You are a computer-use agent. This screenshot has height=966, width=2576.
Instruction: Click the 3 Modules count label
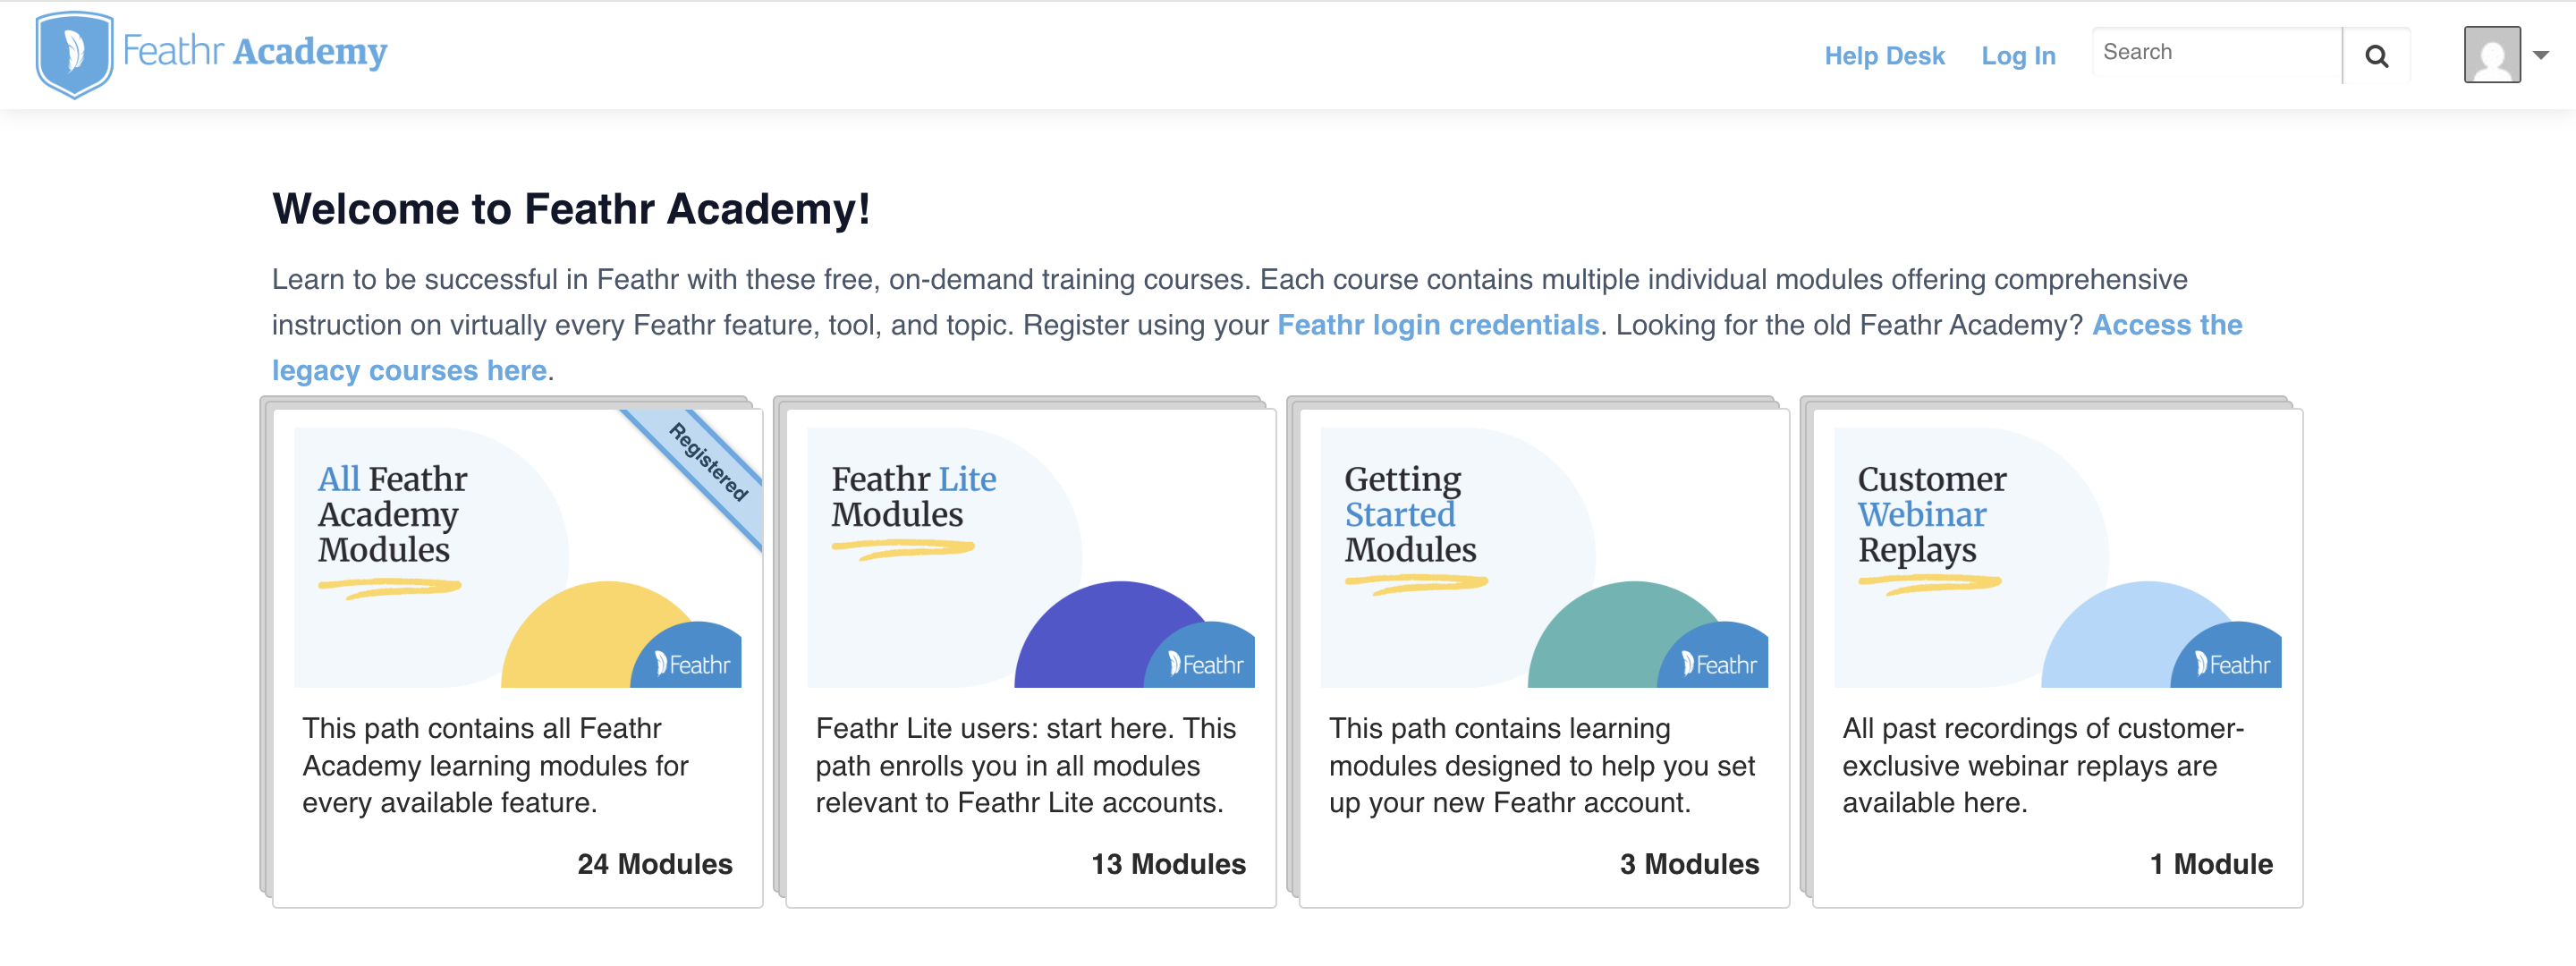coord(1688,864)
